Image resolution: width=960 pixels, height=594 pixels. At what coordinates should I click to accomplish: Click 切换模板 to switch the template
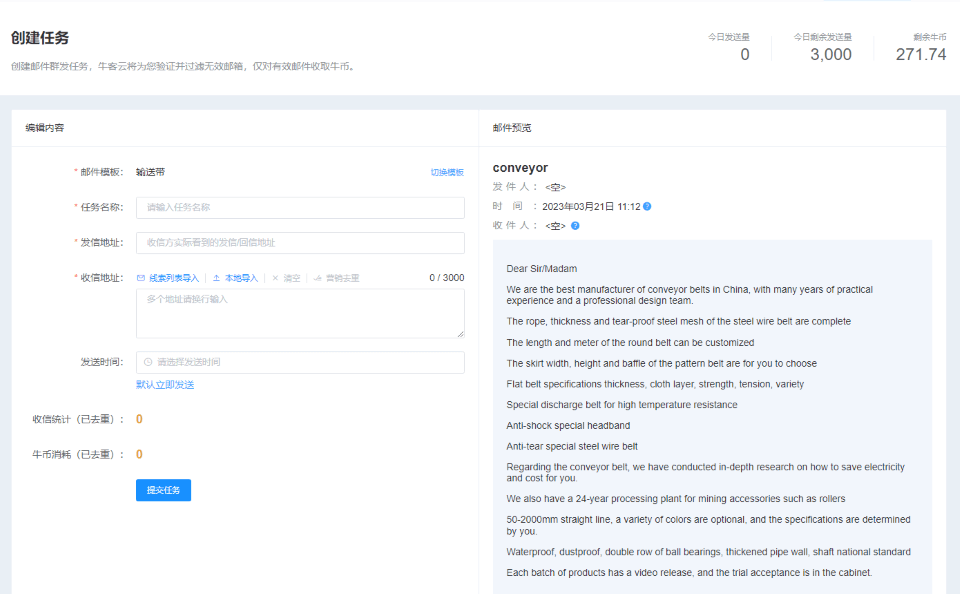447,172
